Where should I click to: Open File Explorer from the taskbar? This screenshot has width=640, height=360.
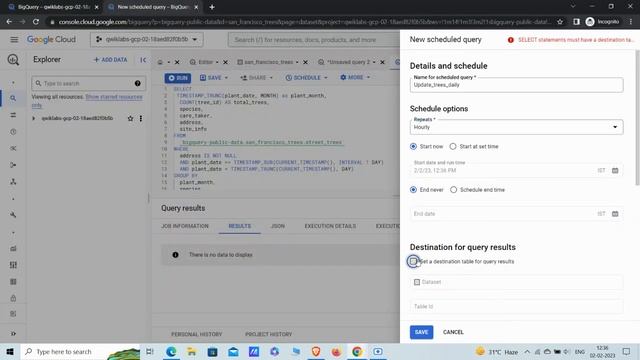click(x=191, y=351)
